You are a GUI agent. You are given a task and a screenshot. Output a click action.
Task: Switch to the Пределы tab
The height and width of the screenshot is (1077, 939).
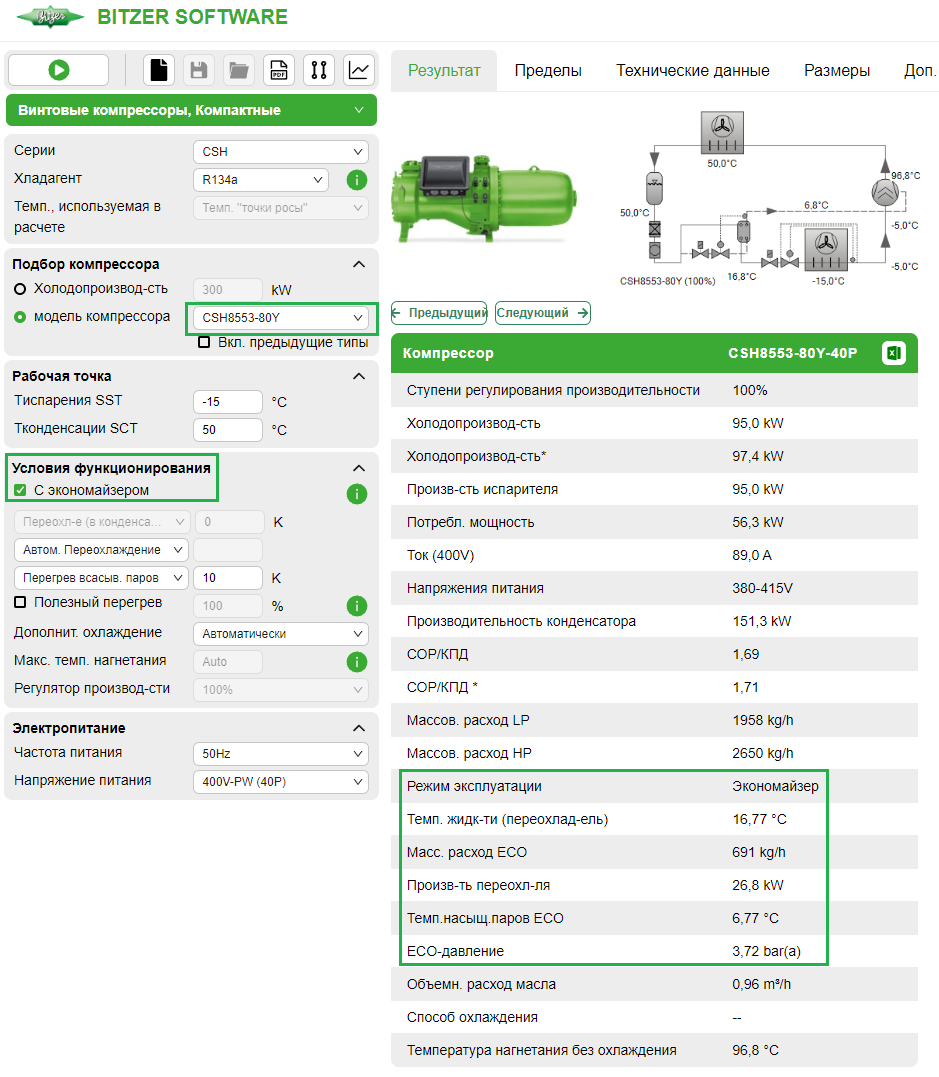tap(548, 70)
